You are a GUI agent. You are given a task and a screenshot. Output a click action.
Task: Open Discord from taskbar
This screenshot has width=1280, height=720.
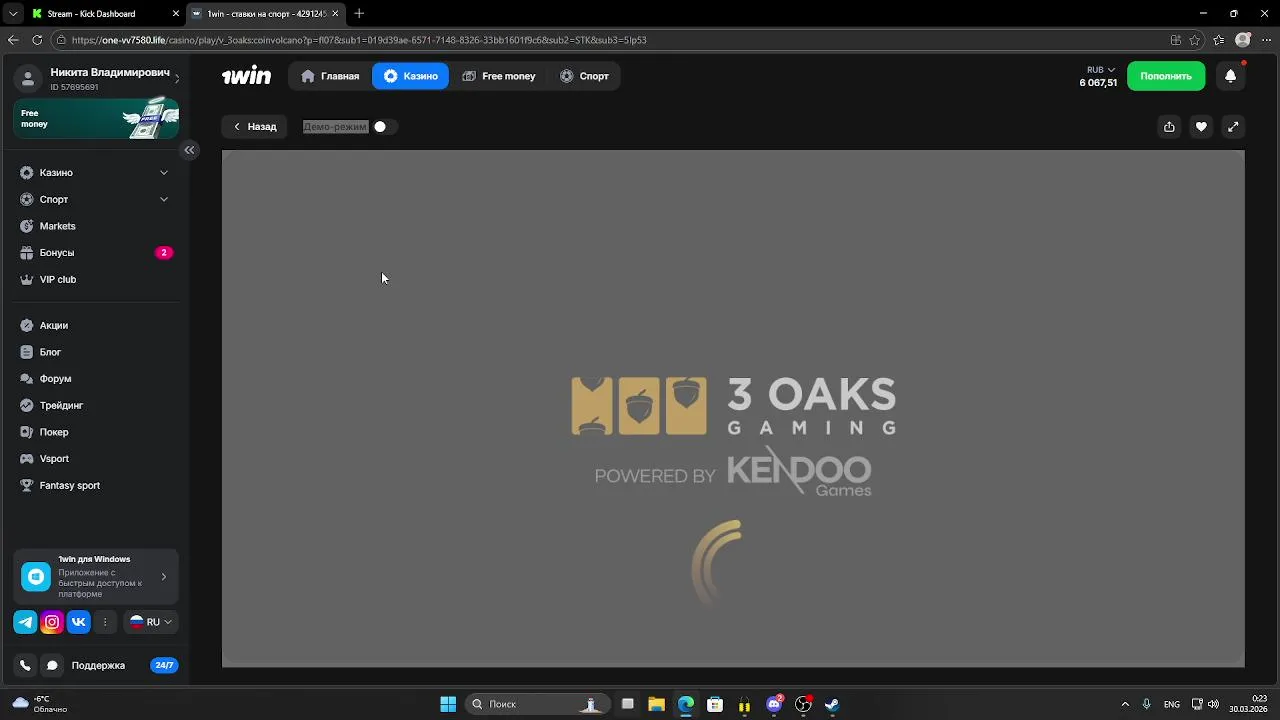pos(774,704)
